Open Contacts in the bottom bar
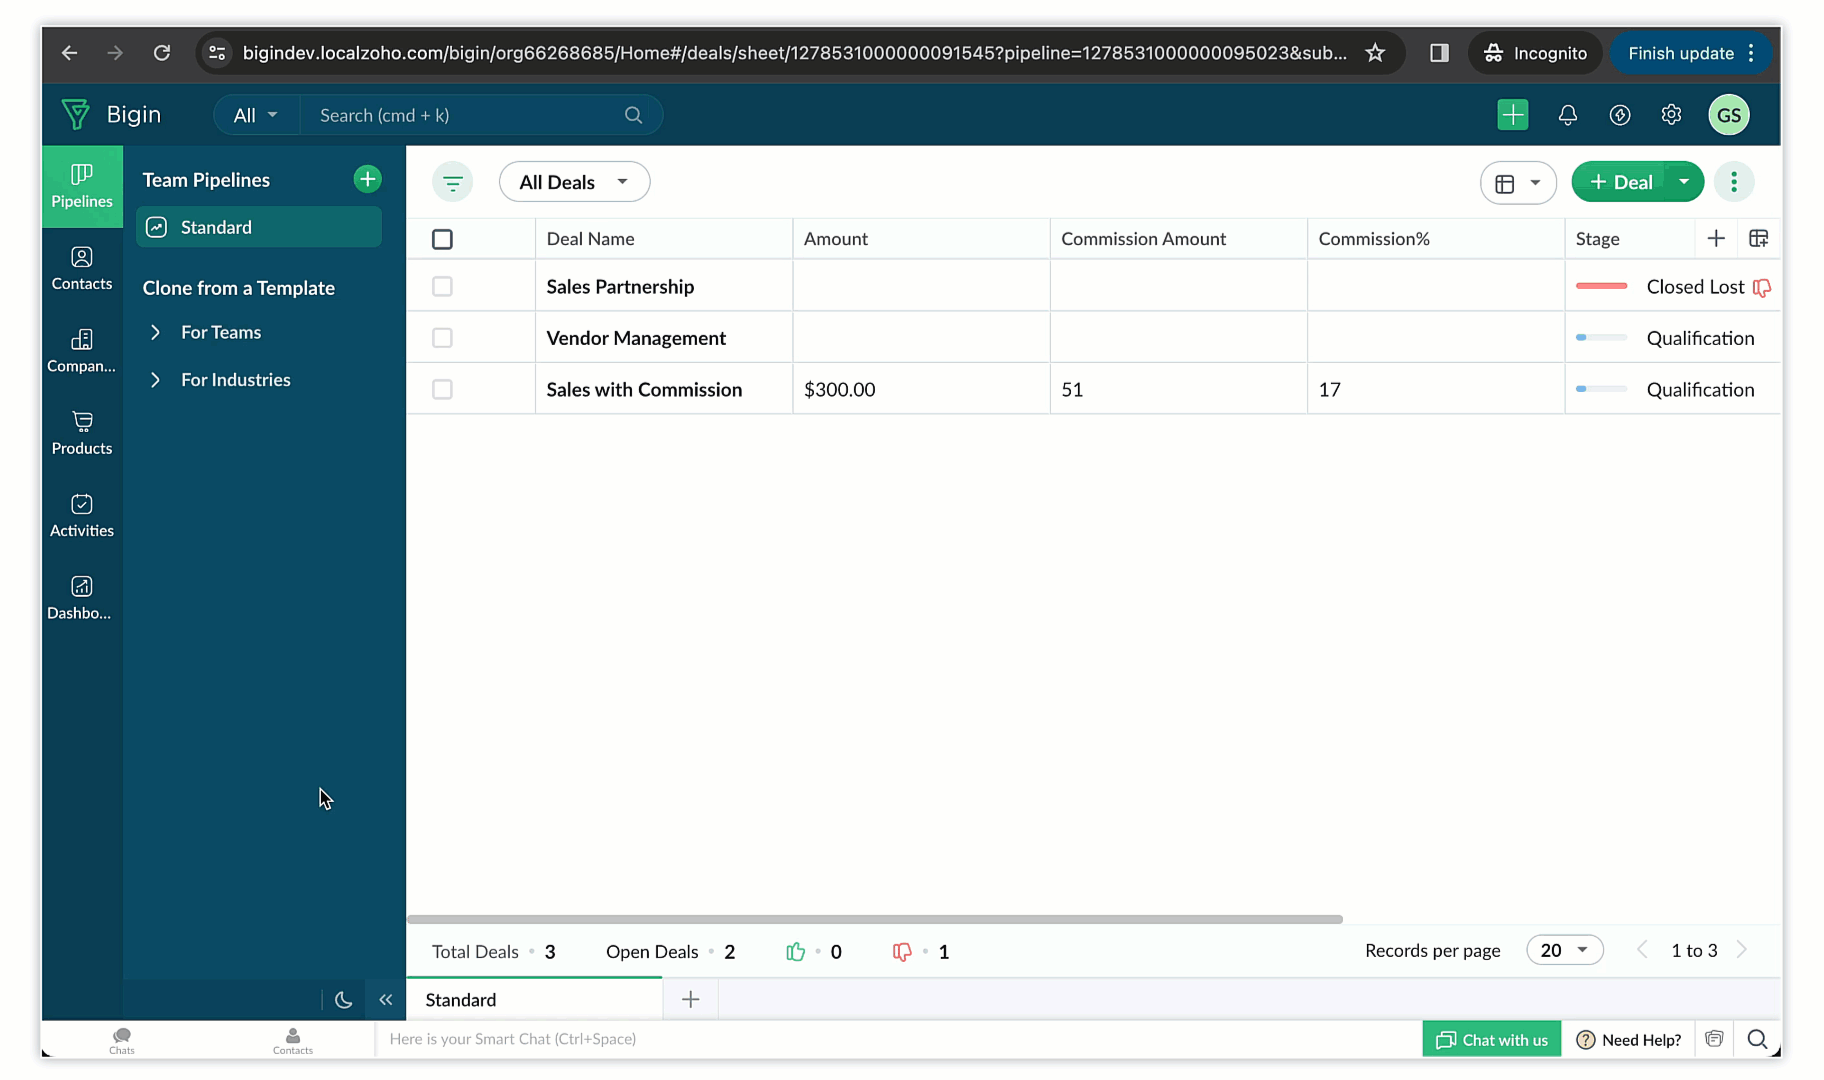The height and width of the screenshot is (1080, 1824). 293,1040
